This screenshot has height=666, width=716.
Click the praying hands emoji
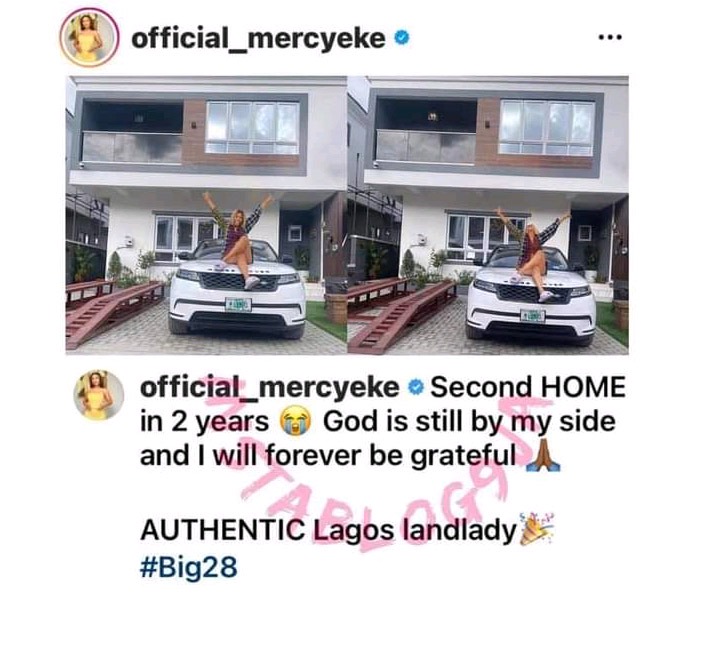pos(542,456)
